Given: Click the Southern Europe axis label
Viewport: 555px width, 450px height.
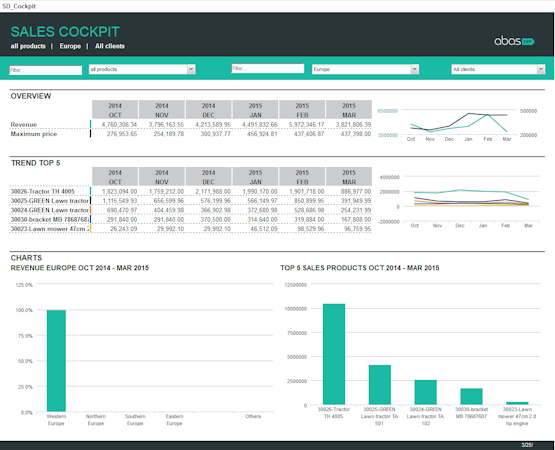Looking at the screenshot, I should (135, 420).
